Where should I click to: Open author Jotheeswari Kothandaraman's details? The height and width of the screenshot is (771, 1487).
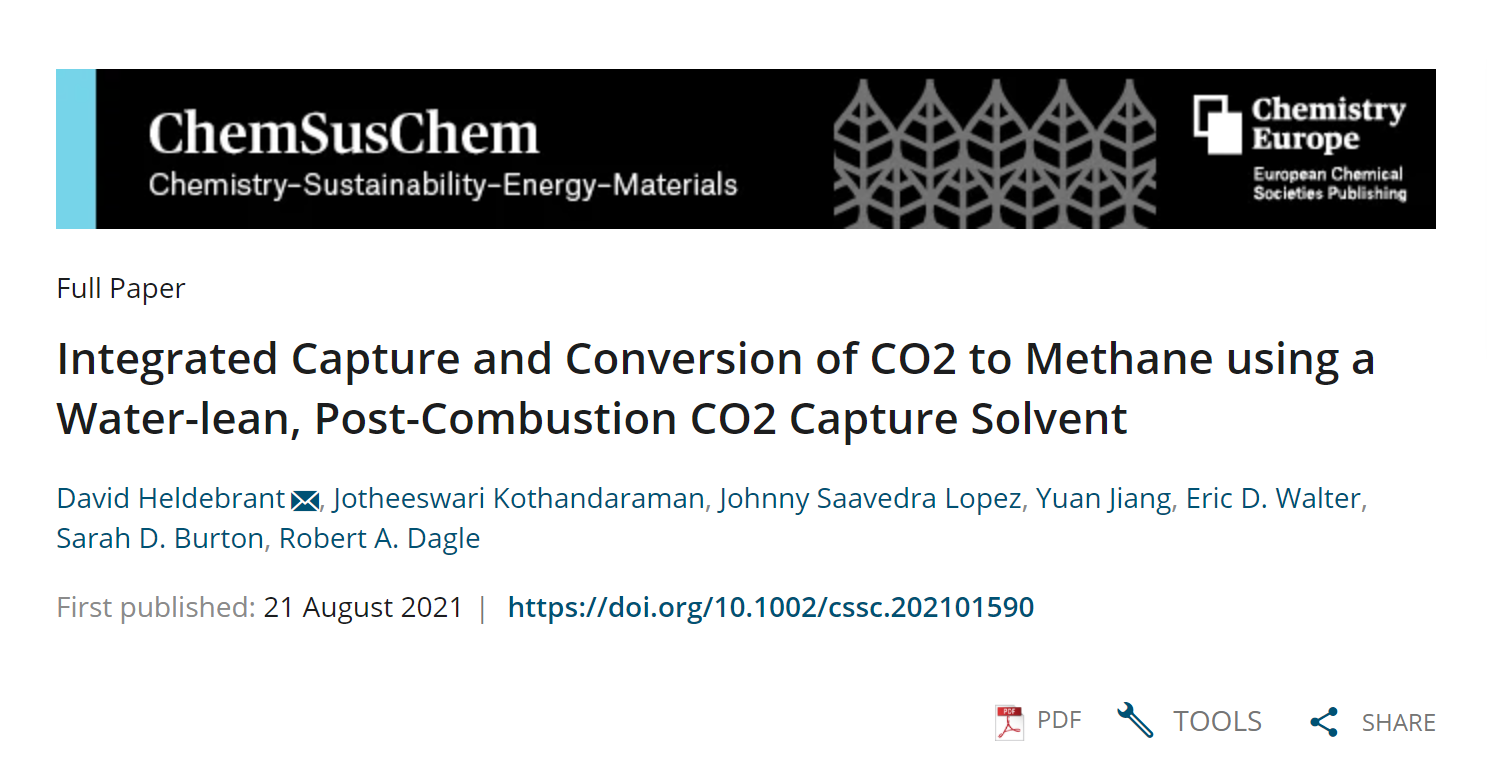(x=518, y=498)
